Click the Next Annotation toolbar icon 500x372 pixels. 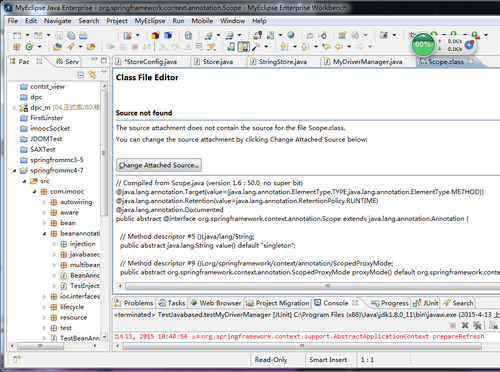(284, 47)
